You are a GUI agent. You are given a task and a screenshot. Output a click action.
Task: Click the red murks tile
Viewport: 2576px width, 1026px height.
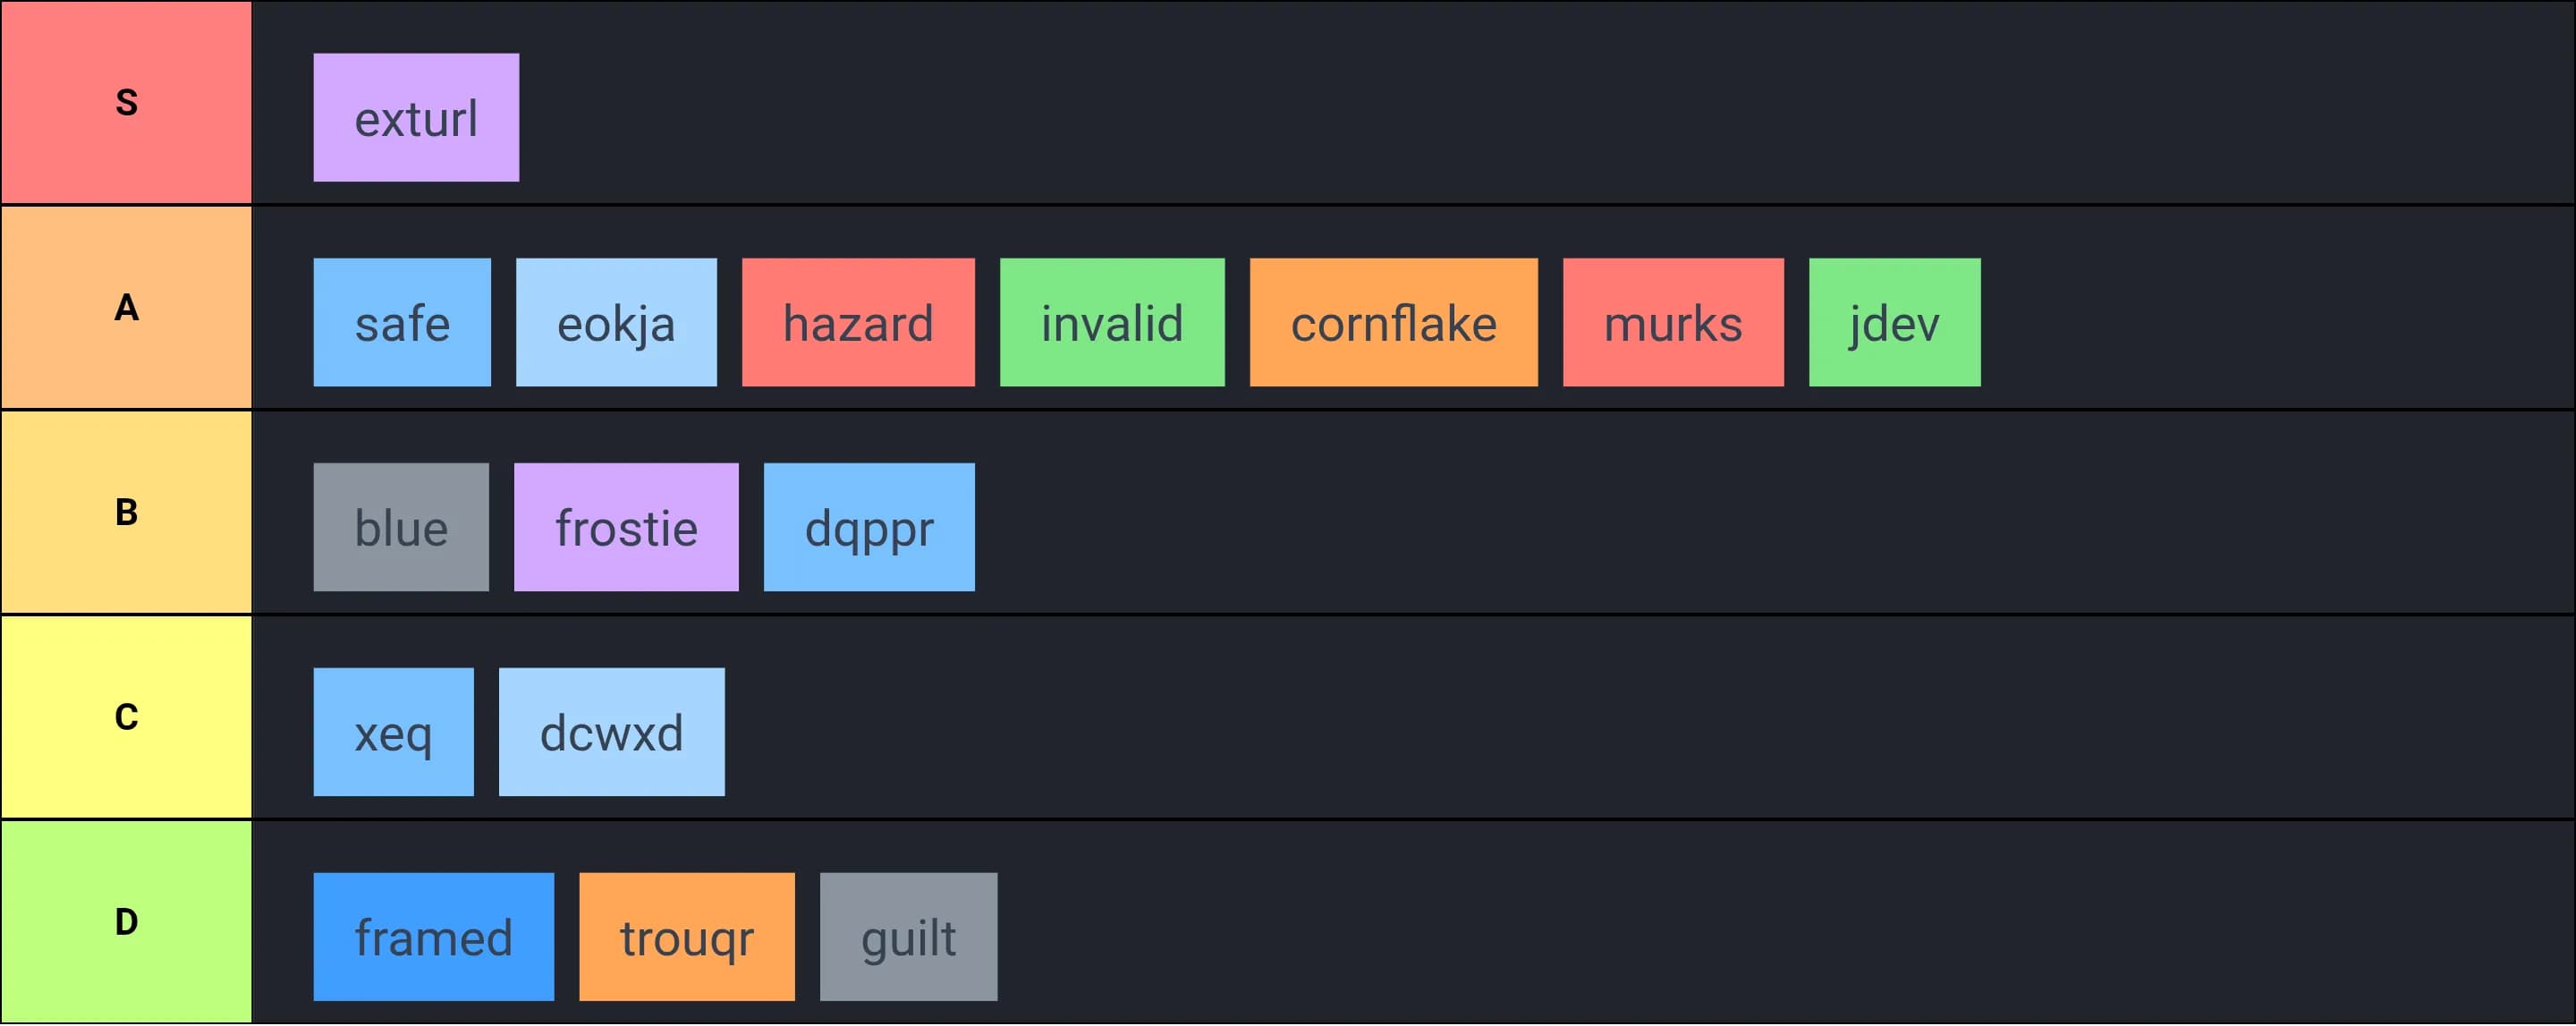click(x=1673, y=323)
